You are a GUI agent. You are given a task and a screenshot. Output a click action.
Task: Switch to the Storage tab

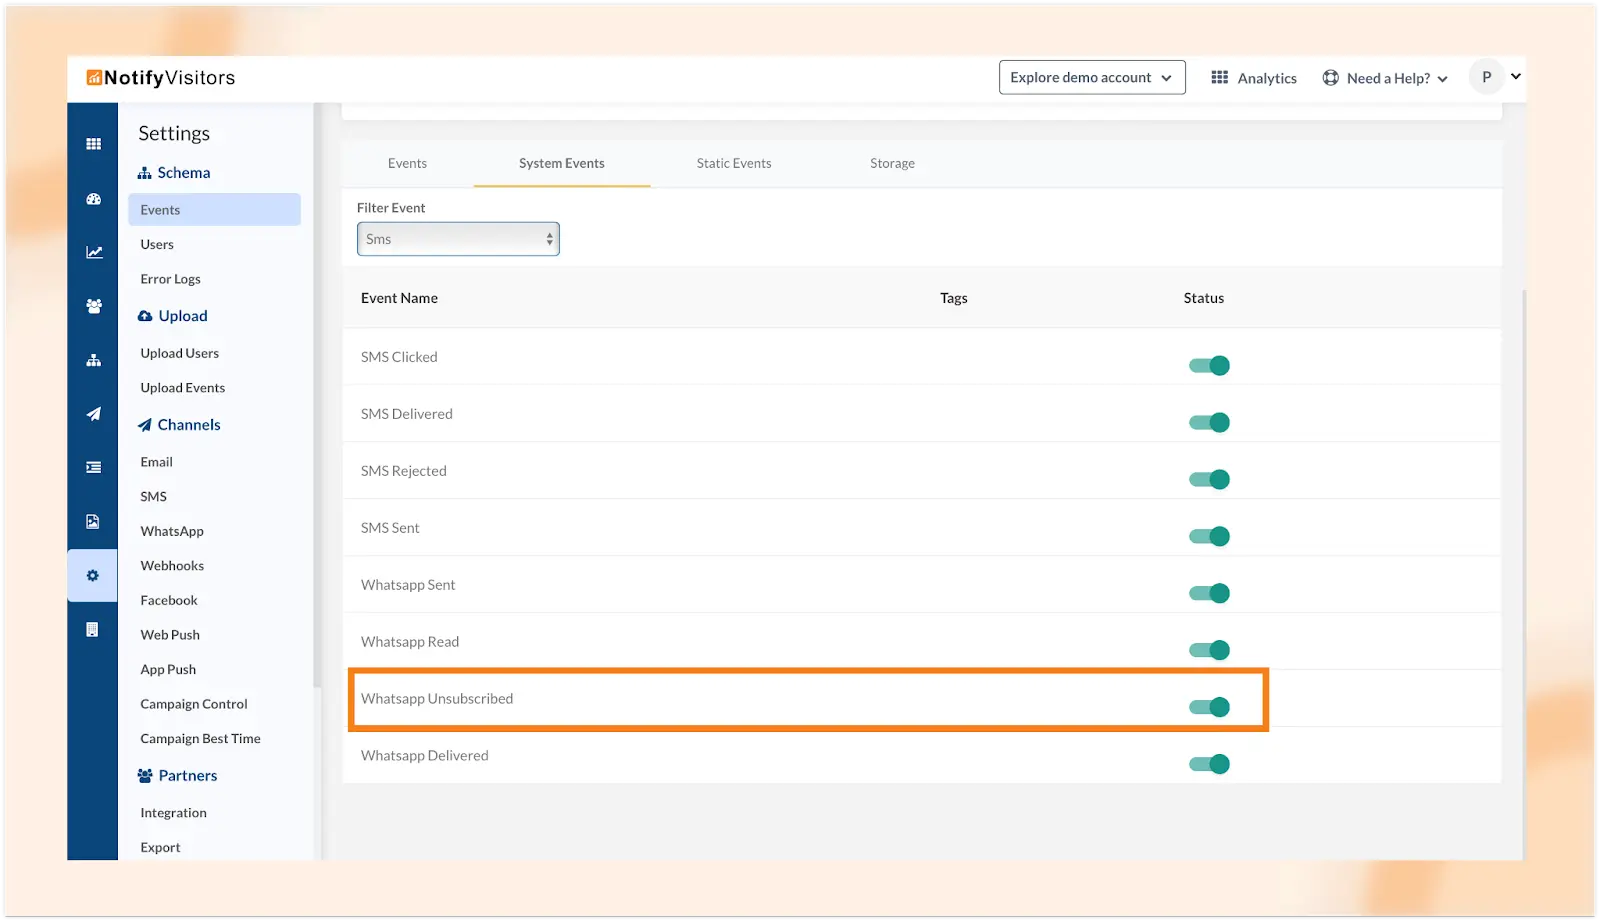coord(892,163)
